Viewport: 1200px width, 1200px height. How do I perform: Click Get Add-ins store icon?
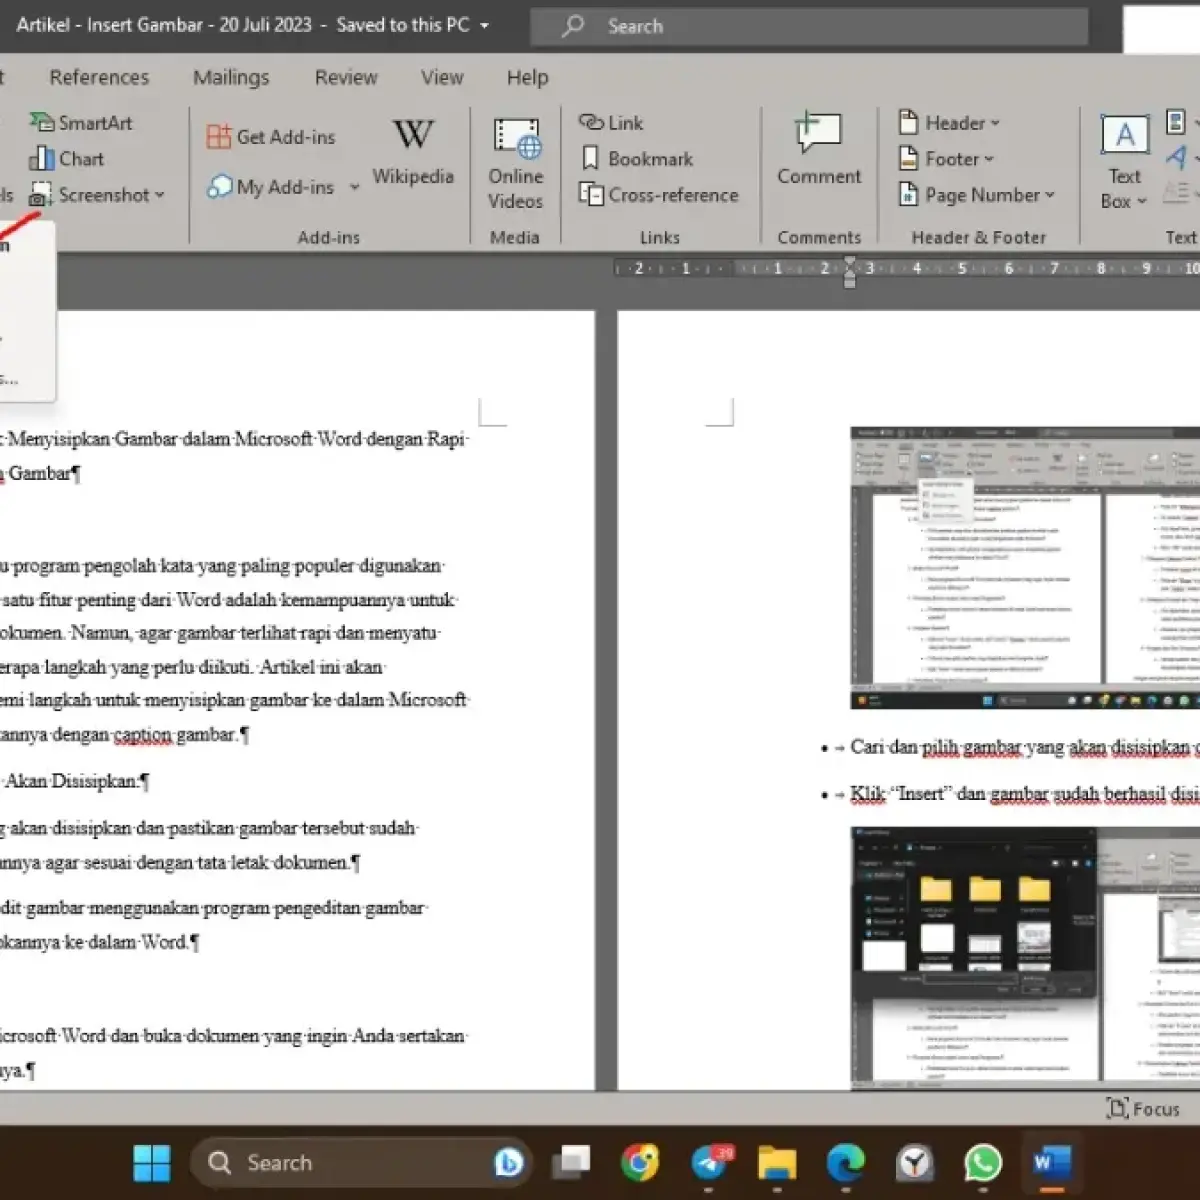[219, 137]
